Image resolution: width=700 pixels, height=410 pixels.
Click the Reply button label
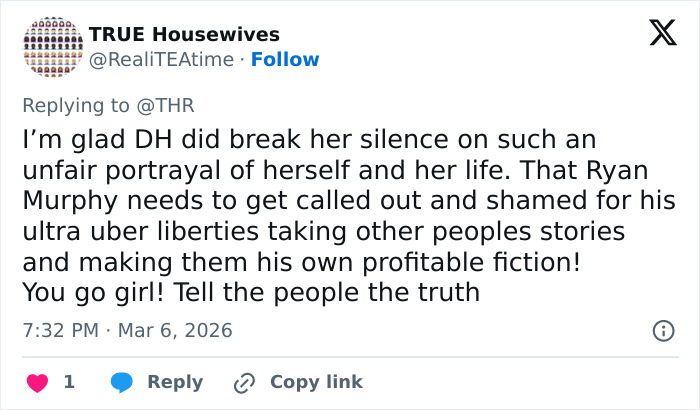tap(175, 382)
